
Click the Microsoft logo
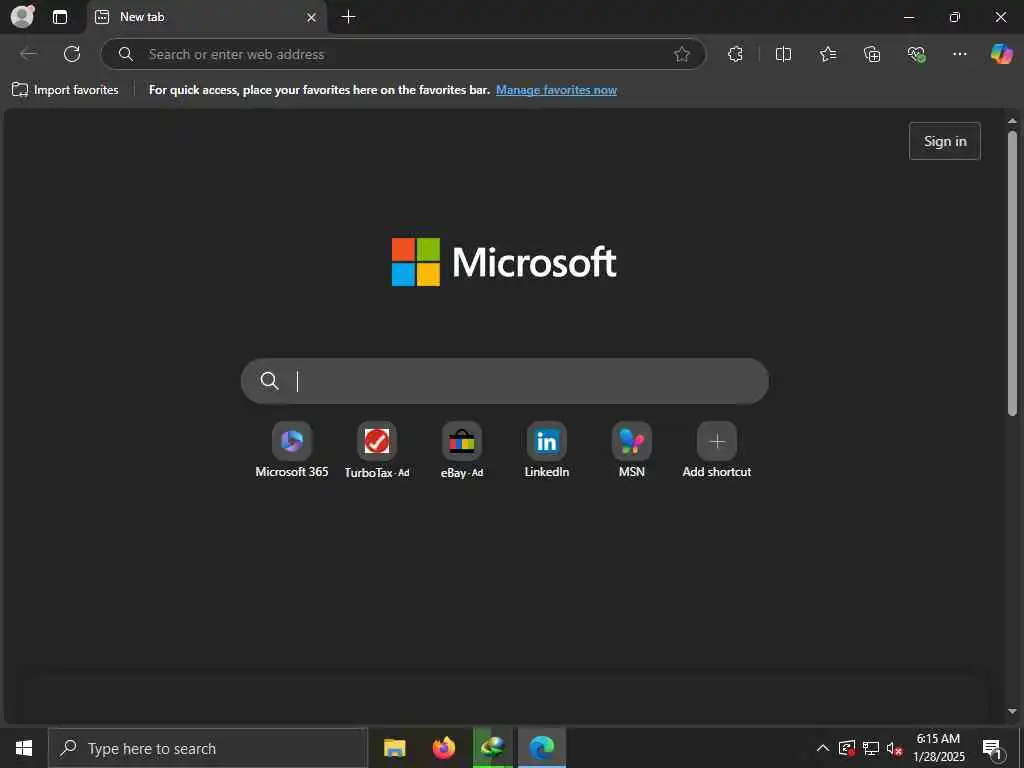click(x=504, y=262)
